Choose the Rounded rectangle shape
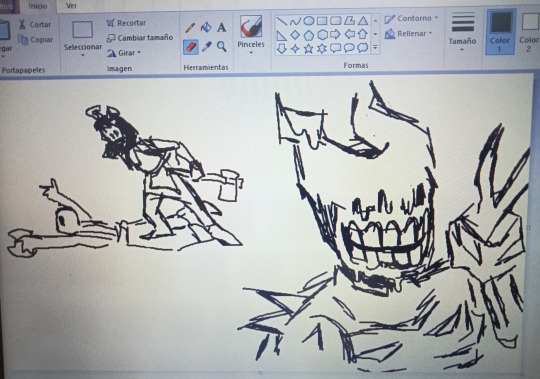540x379 pixels. (x=335, y=21)
